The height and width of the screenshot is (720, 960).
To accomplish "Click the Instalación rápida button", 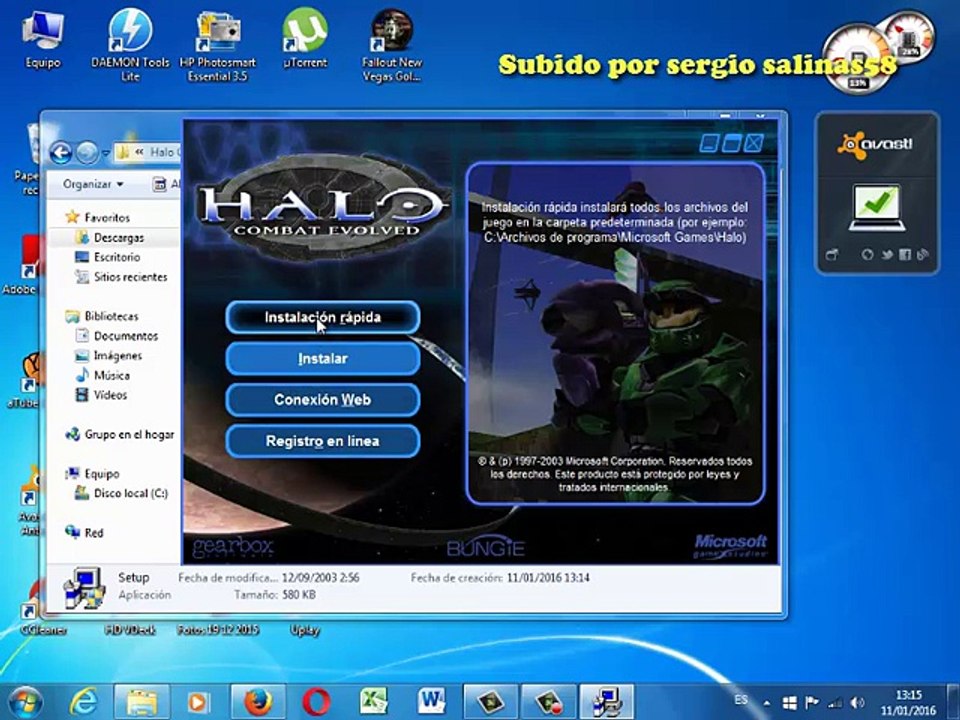I will point(323,317).
